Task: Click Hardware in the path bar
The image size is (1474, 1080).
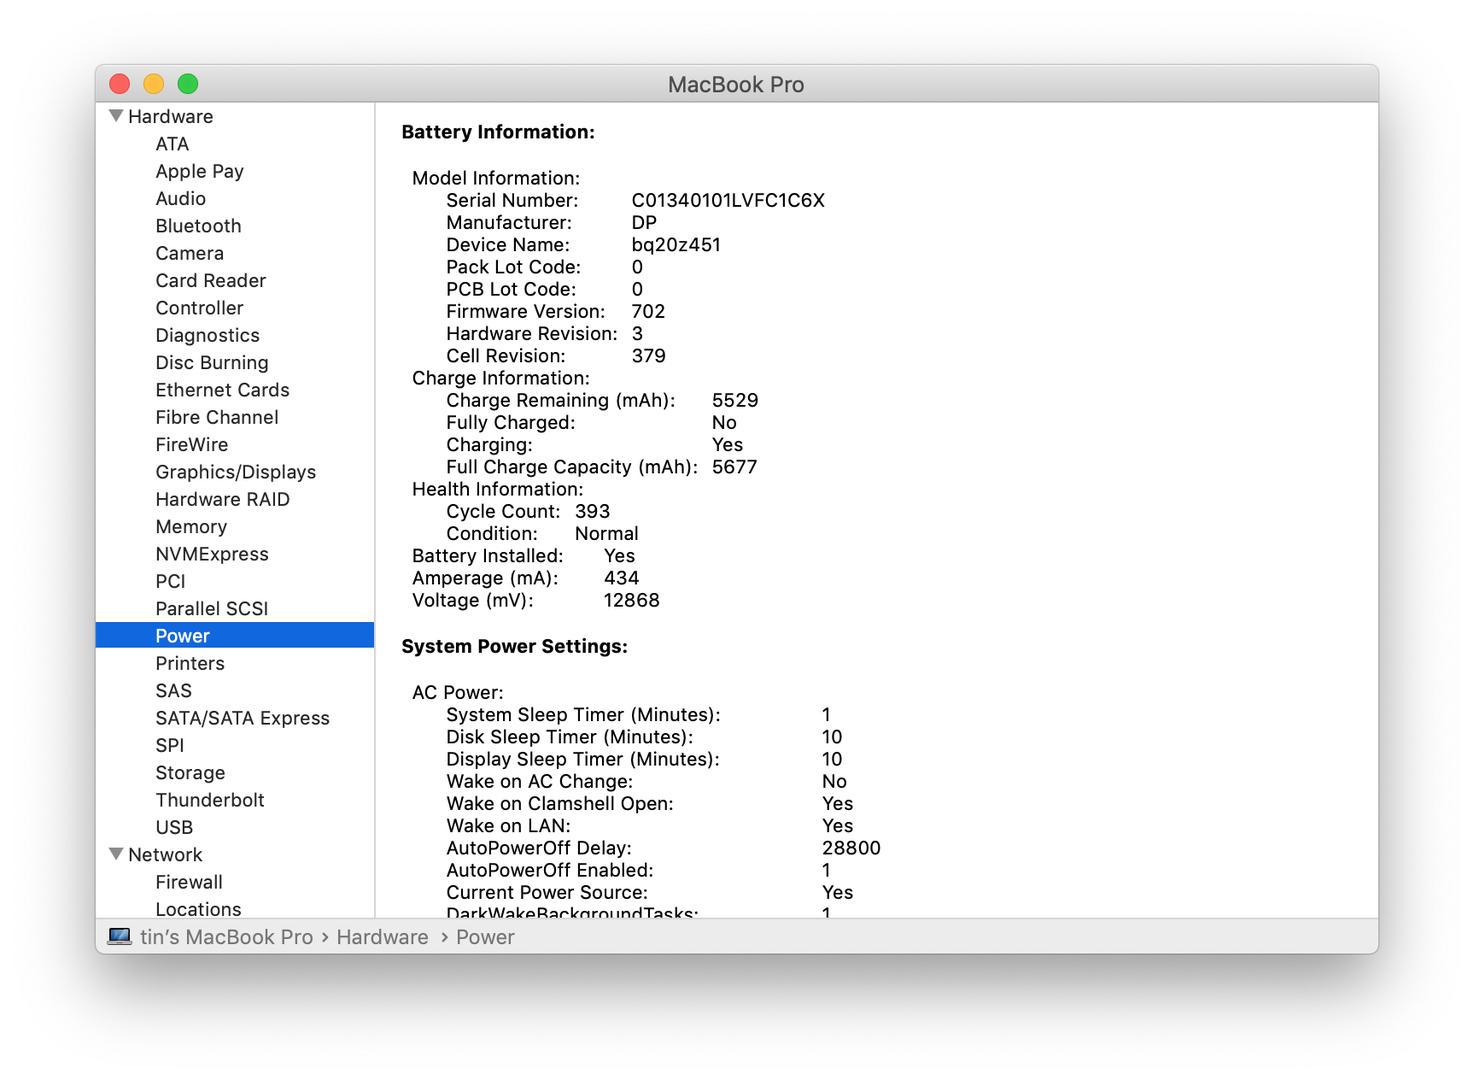Action: click(382, 937)
